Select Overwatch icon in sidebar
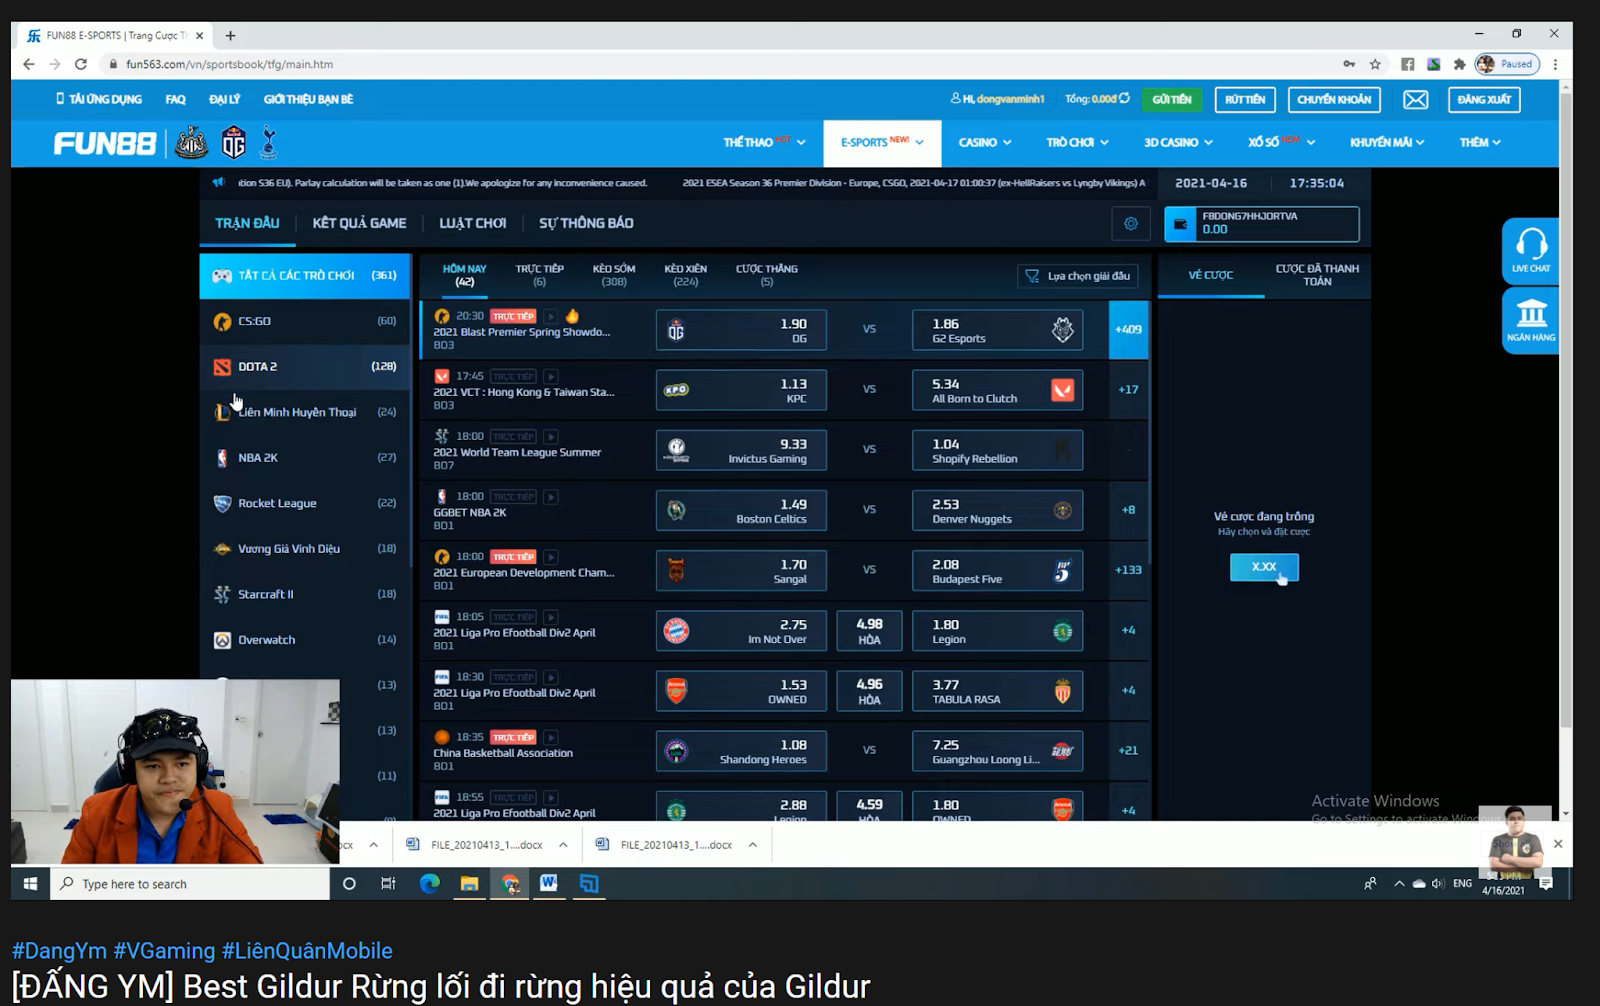1600x1006 pixels. point(222,640)
